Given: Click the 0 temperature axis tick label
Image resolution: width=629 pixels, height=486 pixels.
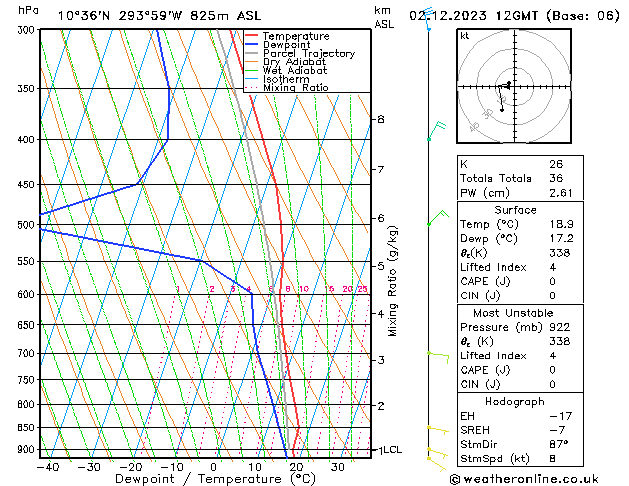Looking at the screenshot, I should [x=213, y=467].
